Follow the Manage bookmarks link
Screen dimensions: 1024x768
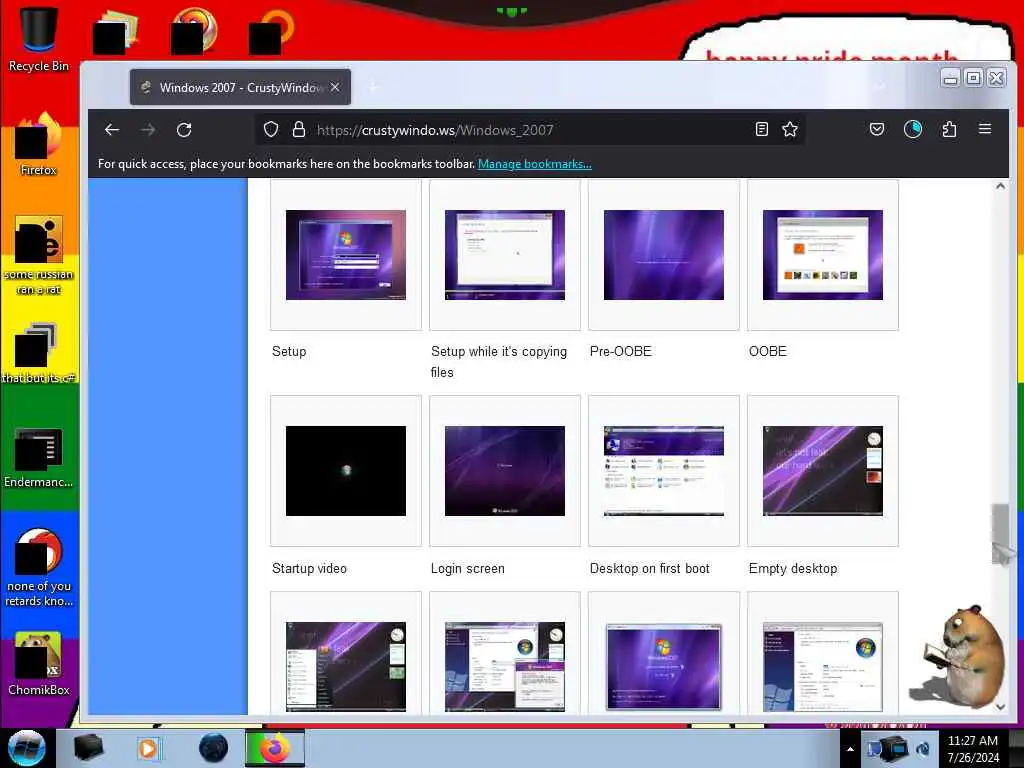coord(535,164)
